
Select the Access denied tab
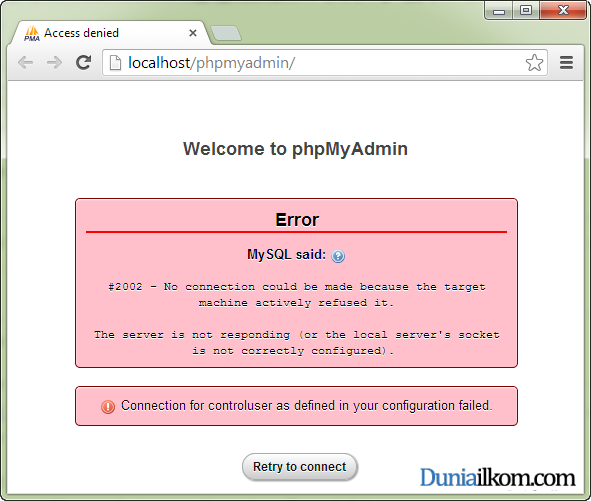click(x=109, y=33)
